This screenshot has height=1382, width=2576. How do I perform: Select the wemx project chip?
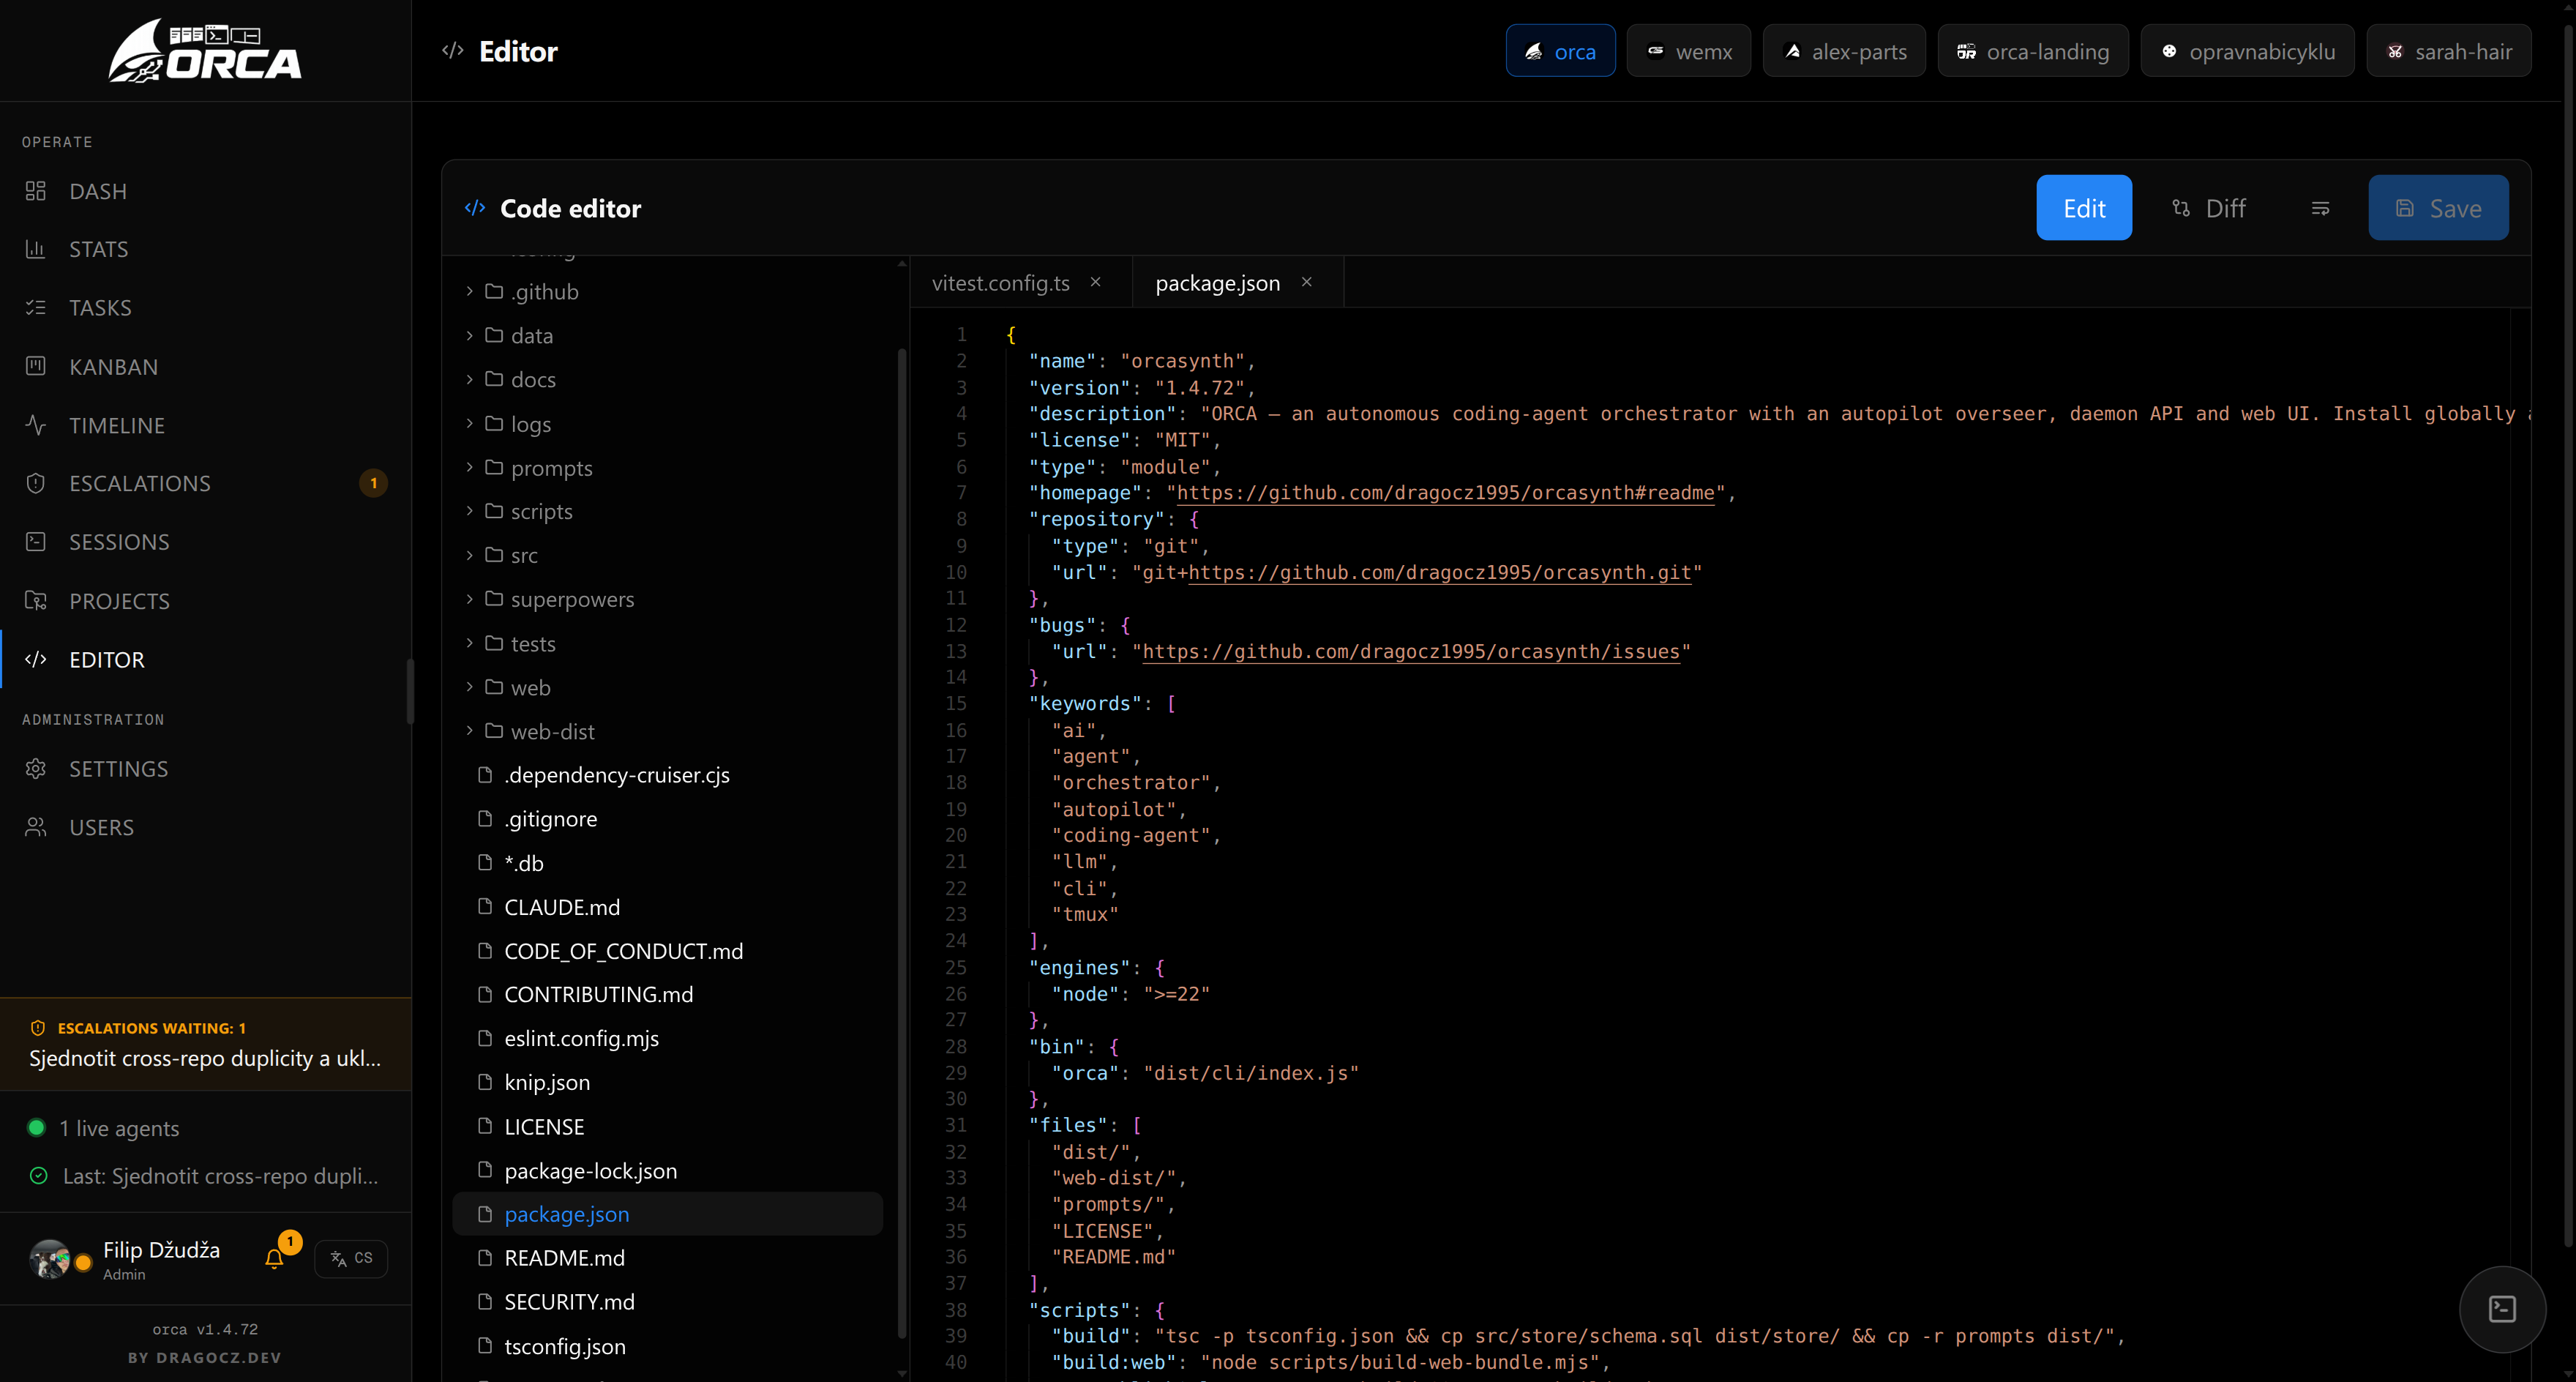(x=1689, y=51)
